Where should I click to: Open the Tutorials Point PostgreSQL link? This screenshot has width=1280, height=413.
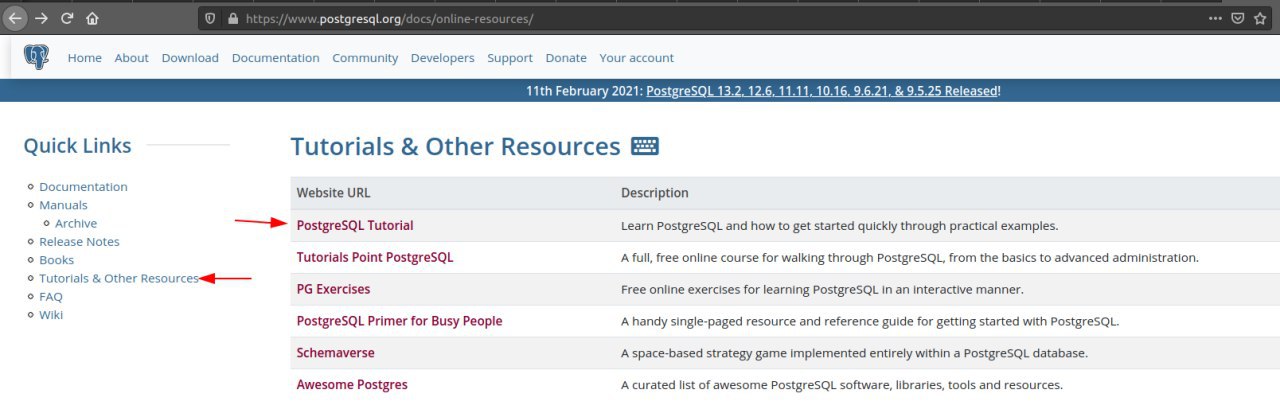(x=375, y=258)
